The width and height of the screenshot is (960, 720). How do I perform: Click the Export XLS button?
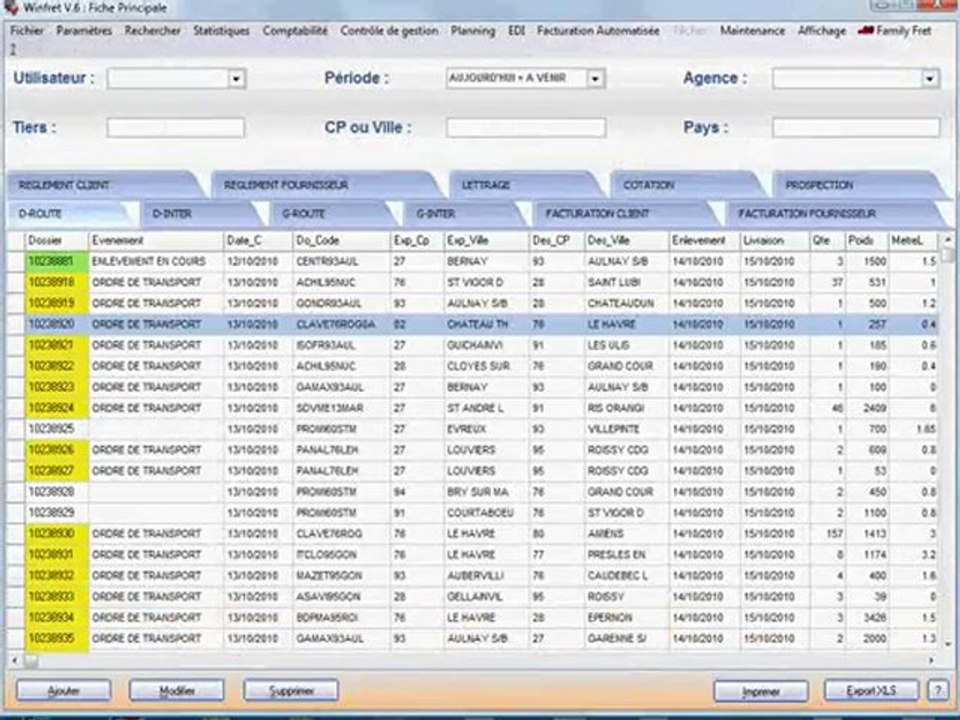871,691
